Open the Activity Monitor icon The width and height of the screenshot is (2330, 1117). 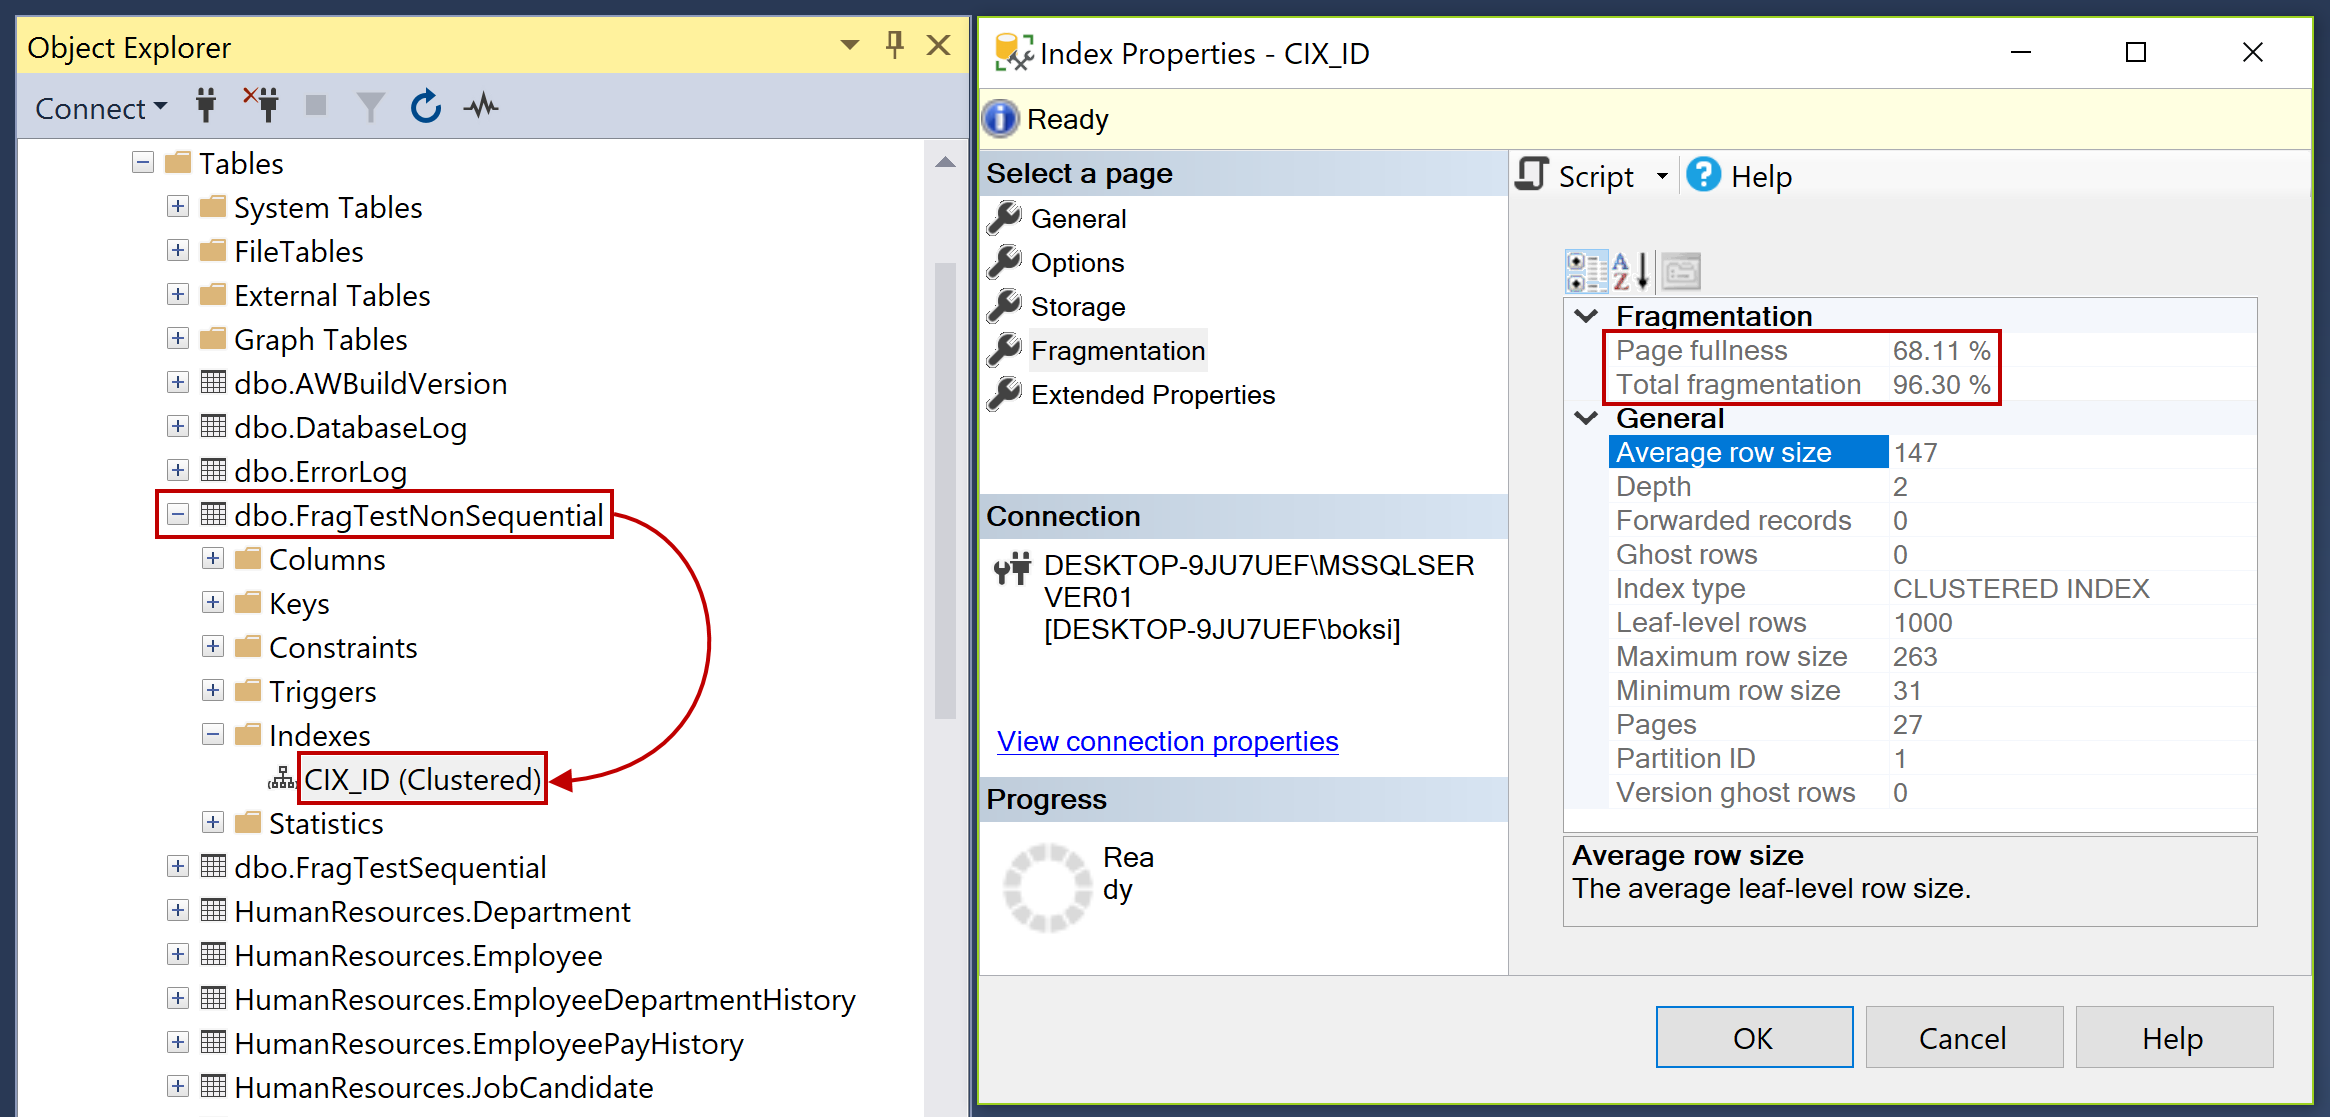[x=481, y=106]
